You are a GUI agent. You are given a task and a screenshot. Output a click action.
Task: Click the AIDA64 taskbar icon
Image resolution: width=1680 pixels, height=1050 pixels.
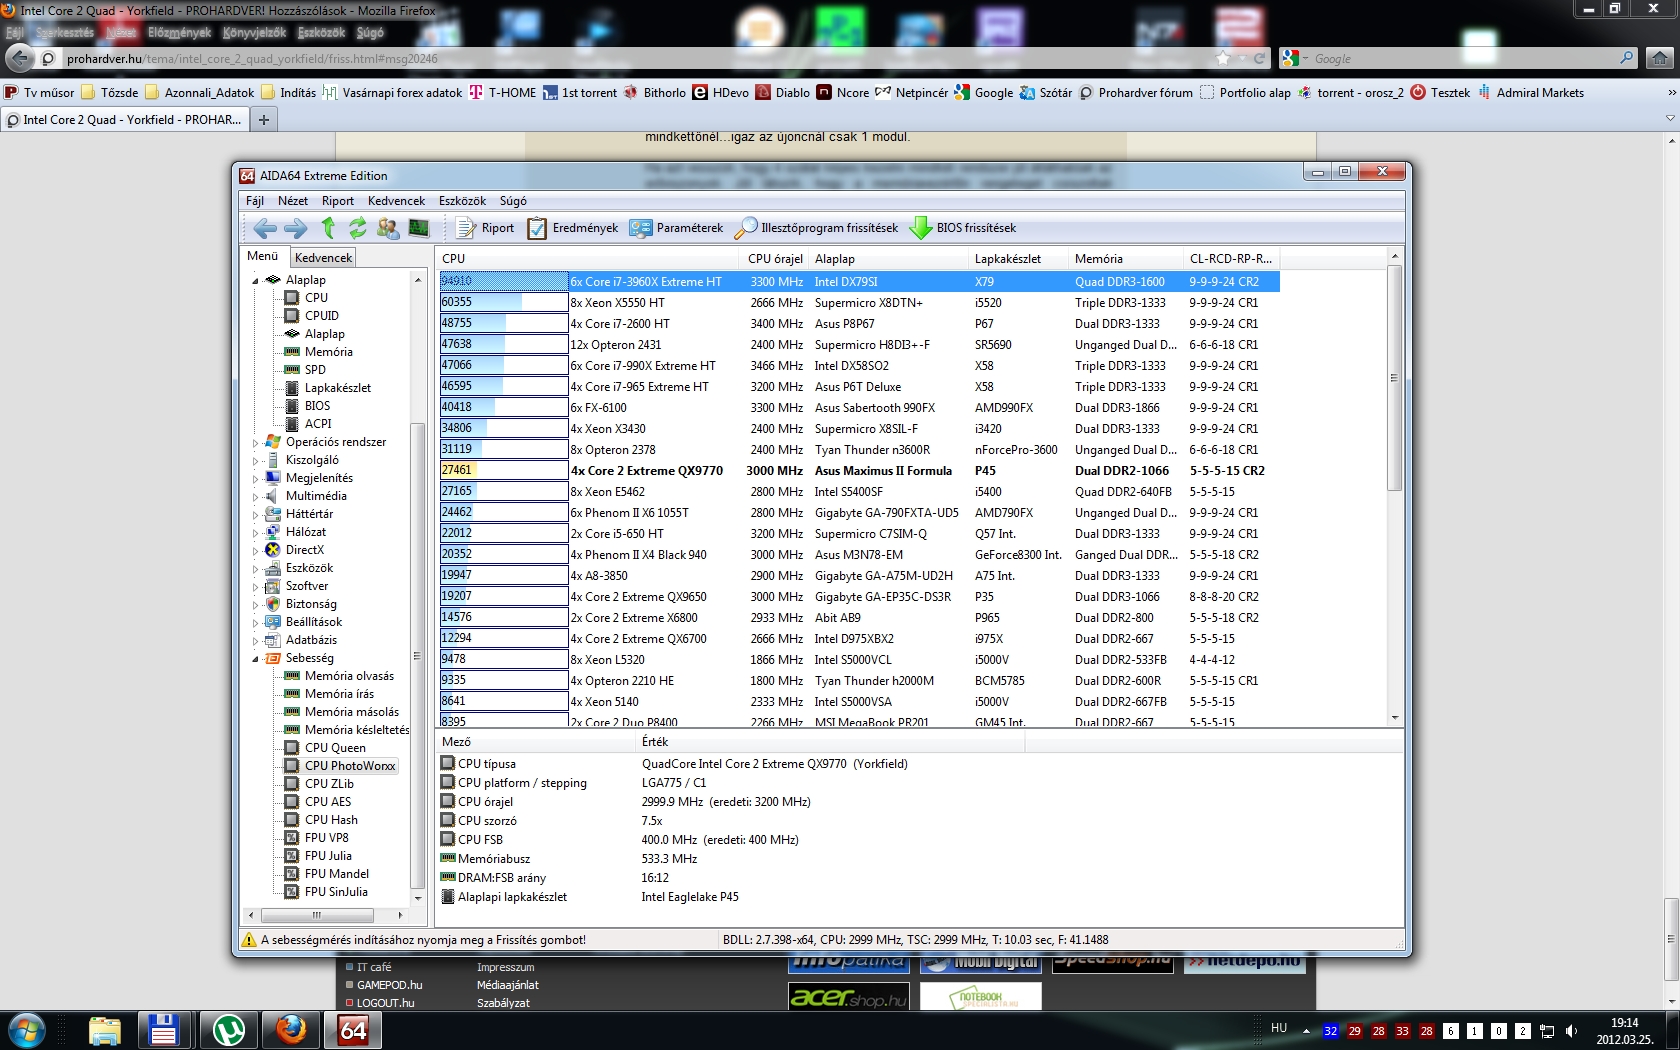click(353, 1030)
